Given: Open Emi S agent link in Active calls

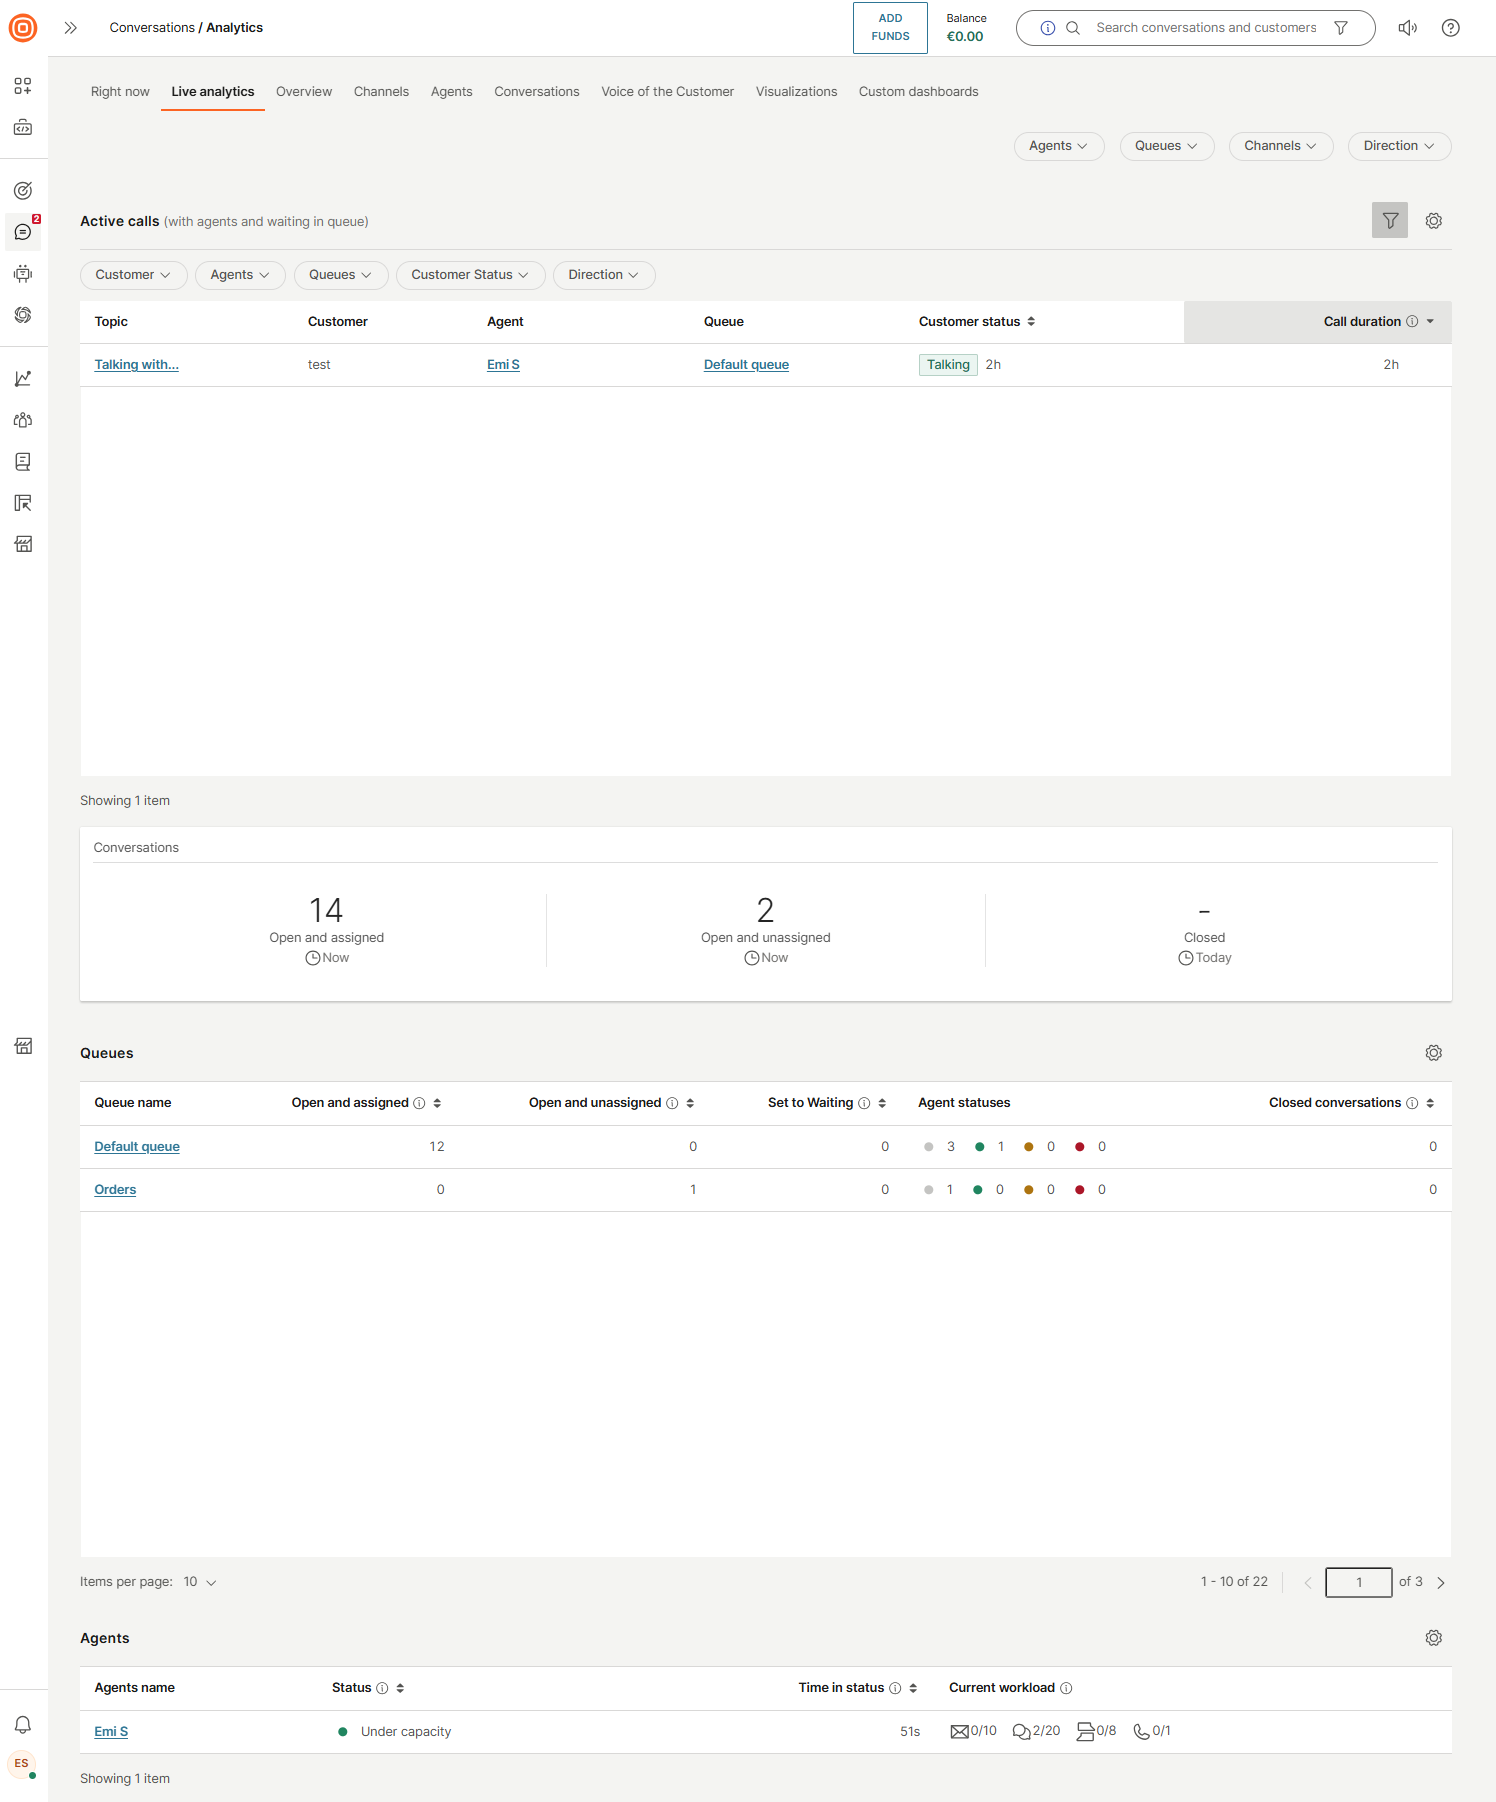Looking at the screenshot, I should tap(503, 365).
